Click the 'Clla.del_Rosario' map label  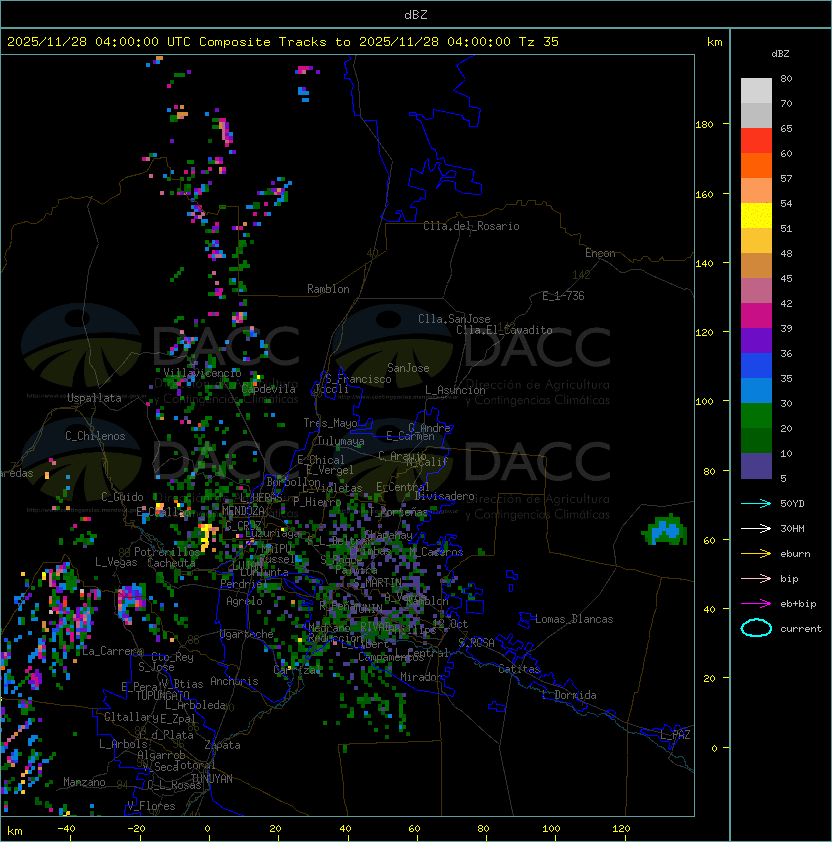point(471,226)
